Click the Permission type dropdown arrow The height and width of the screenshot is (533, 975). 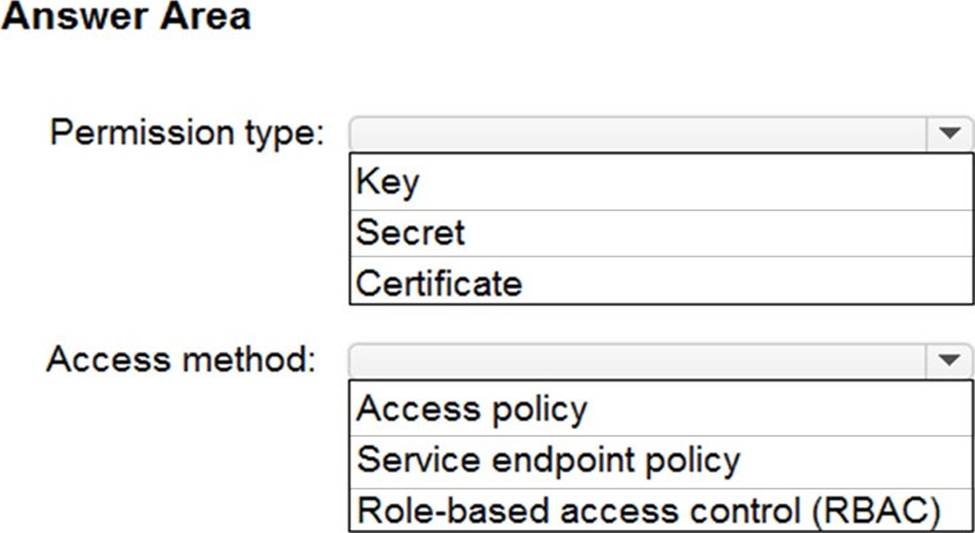[949, 133]
